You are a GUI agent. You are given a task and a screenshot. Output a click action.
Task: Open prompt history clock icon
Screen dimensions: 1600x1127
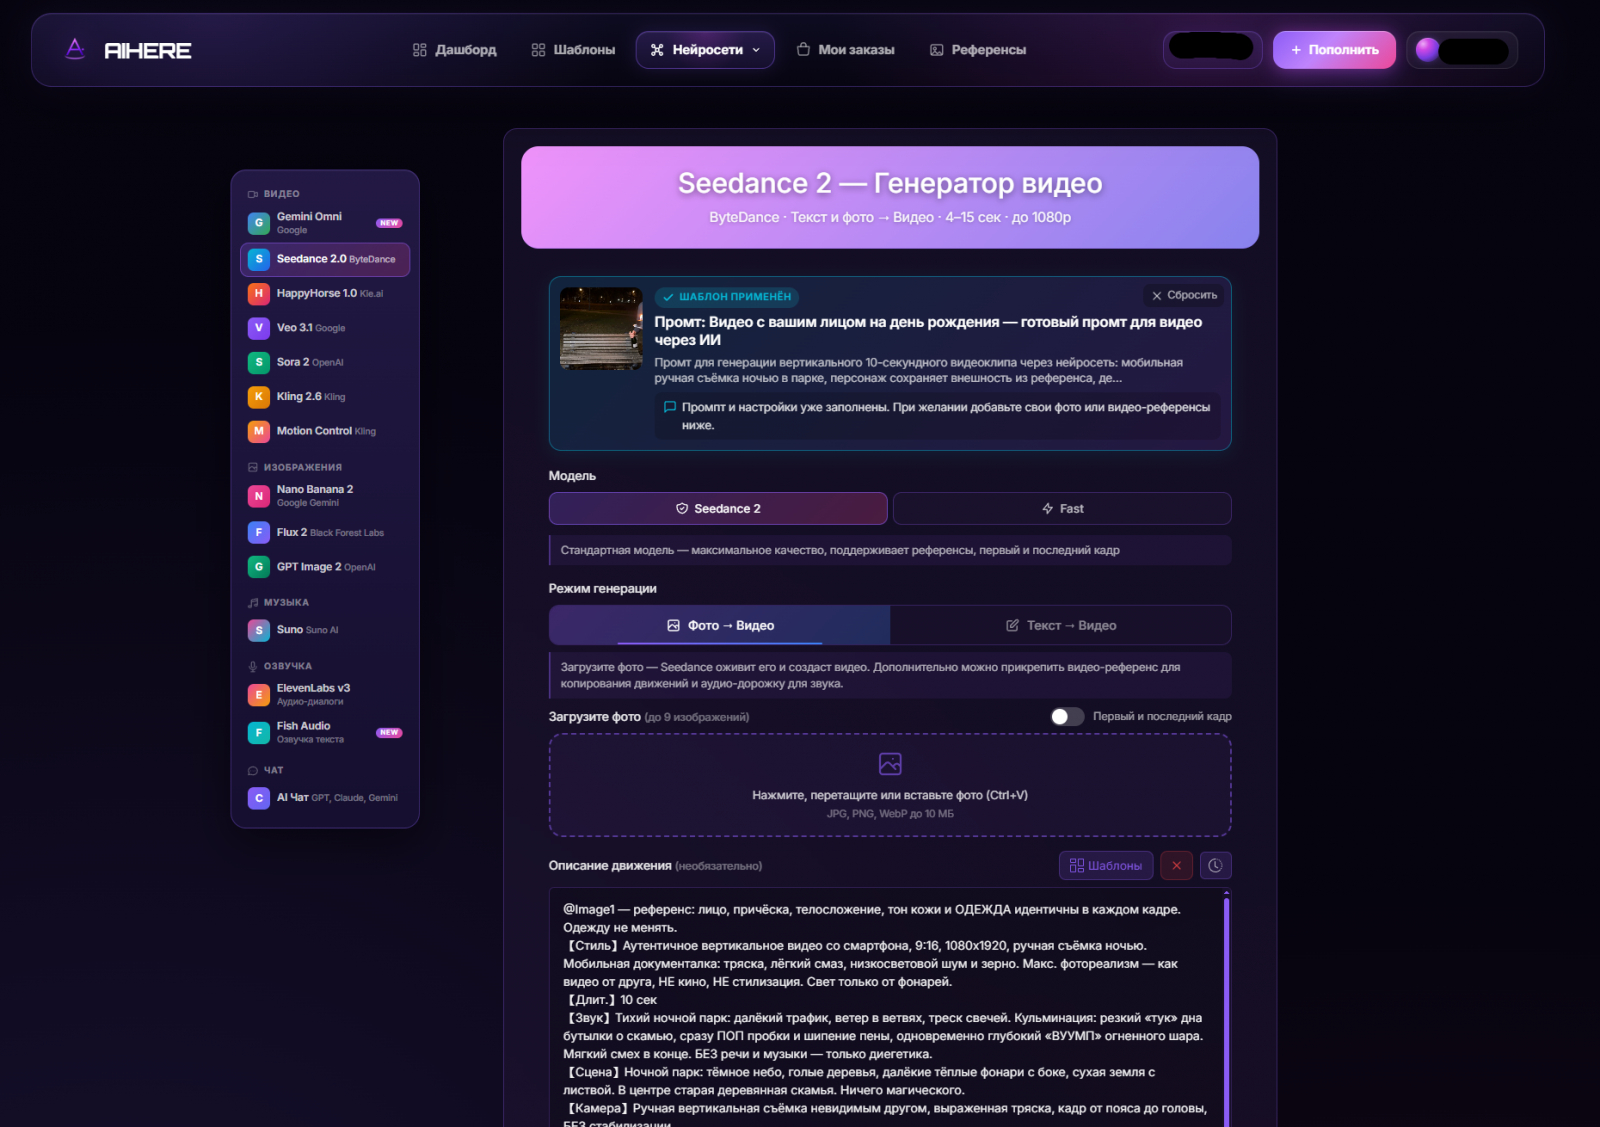coord(1215,866)
